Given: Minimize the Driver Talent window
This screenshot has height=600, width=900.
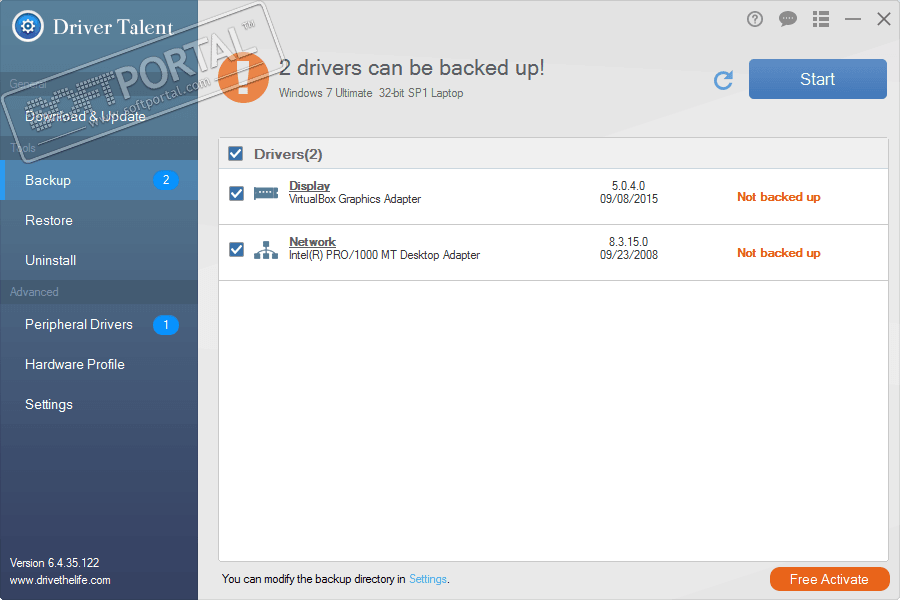Looking at the screenshot, I should coord(853,20).
